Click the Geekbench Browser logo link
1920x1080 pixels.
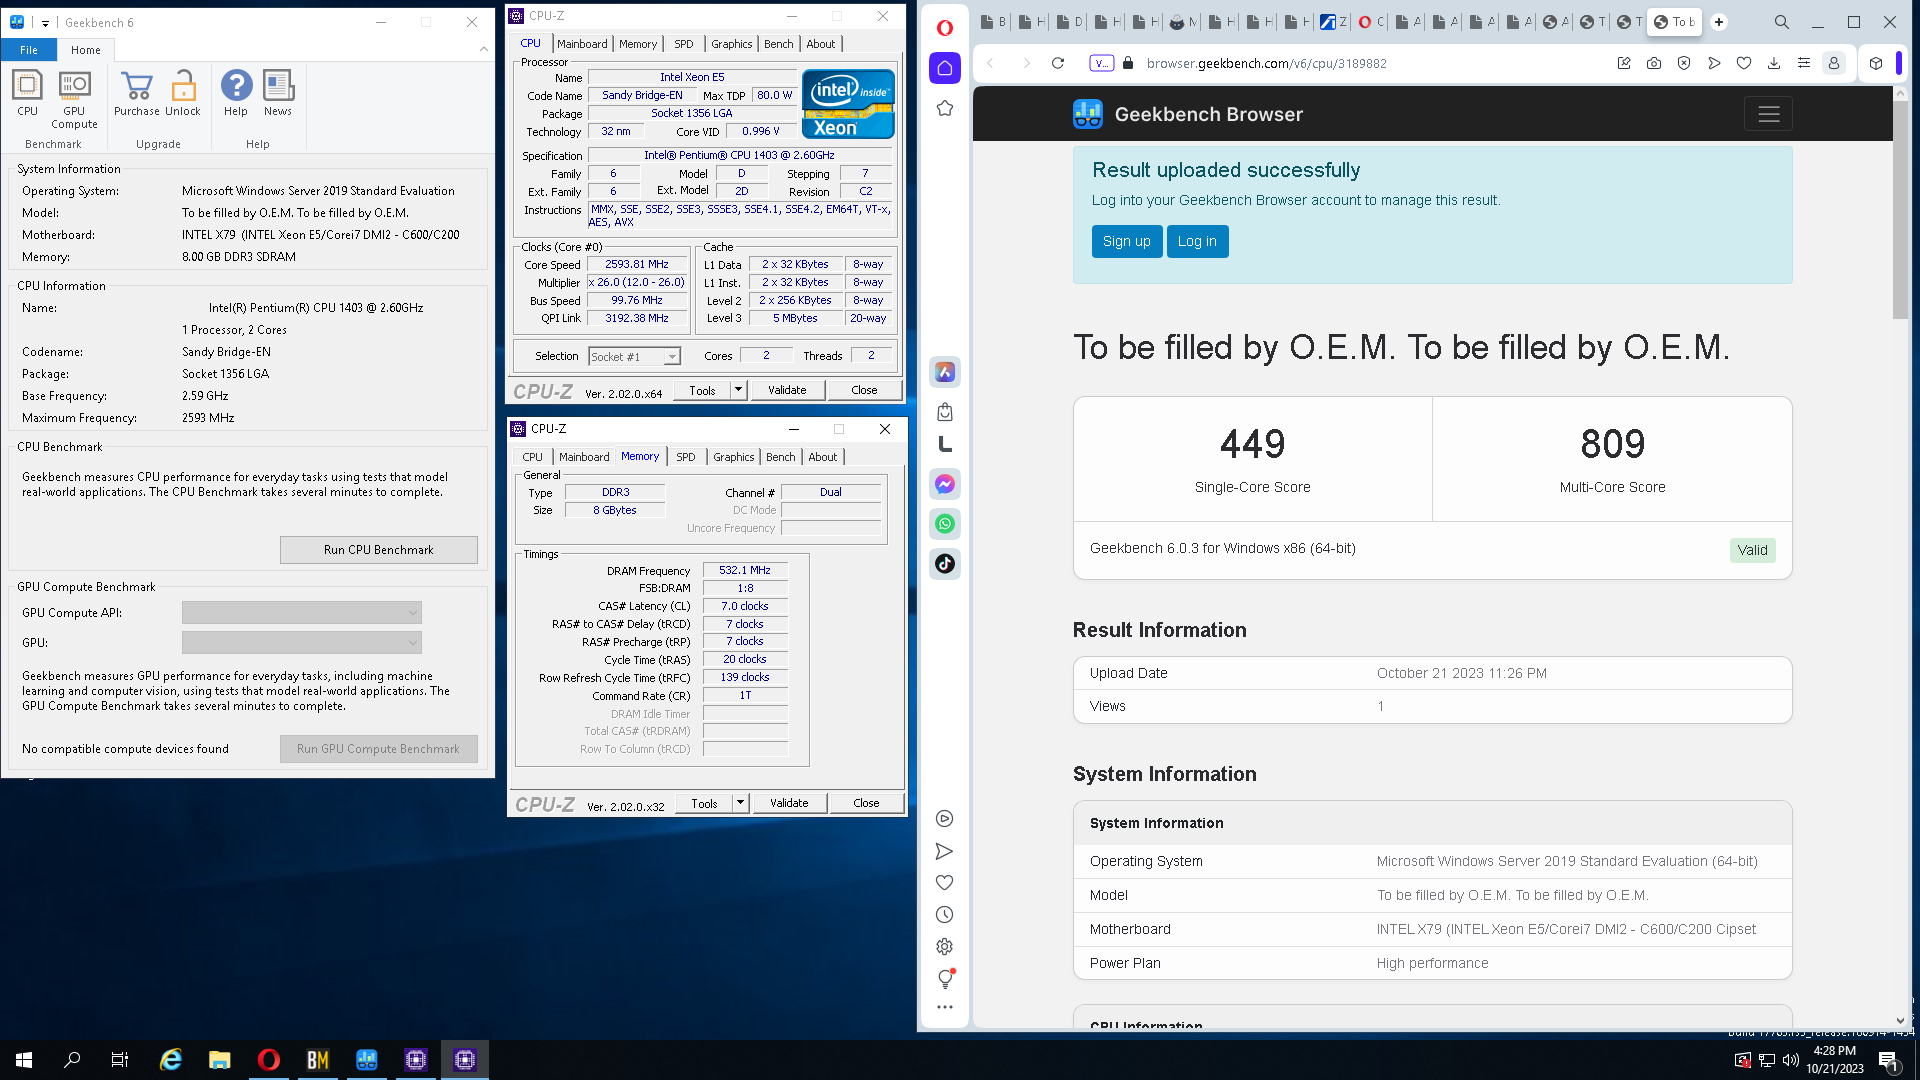point(1188,114)
